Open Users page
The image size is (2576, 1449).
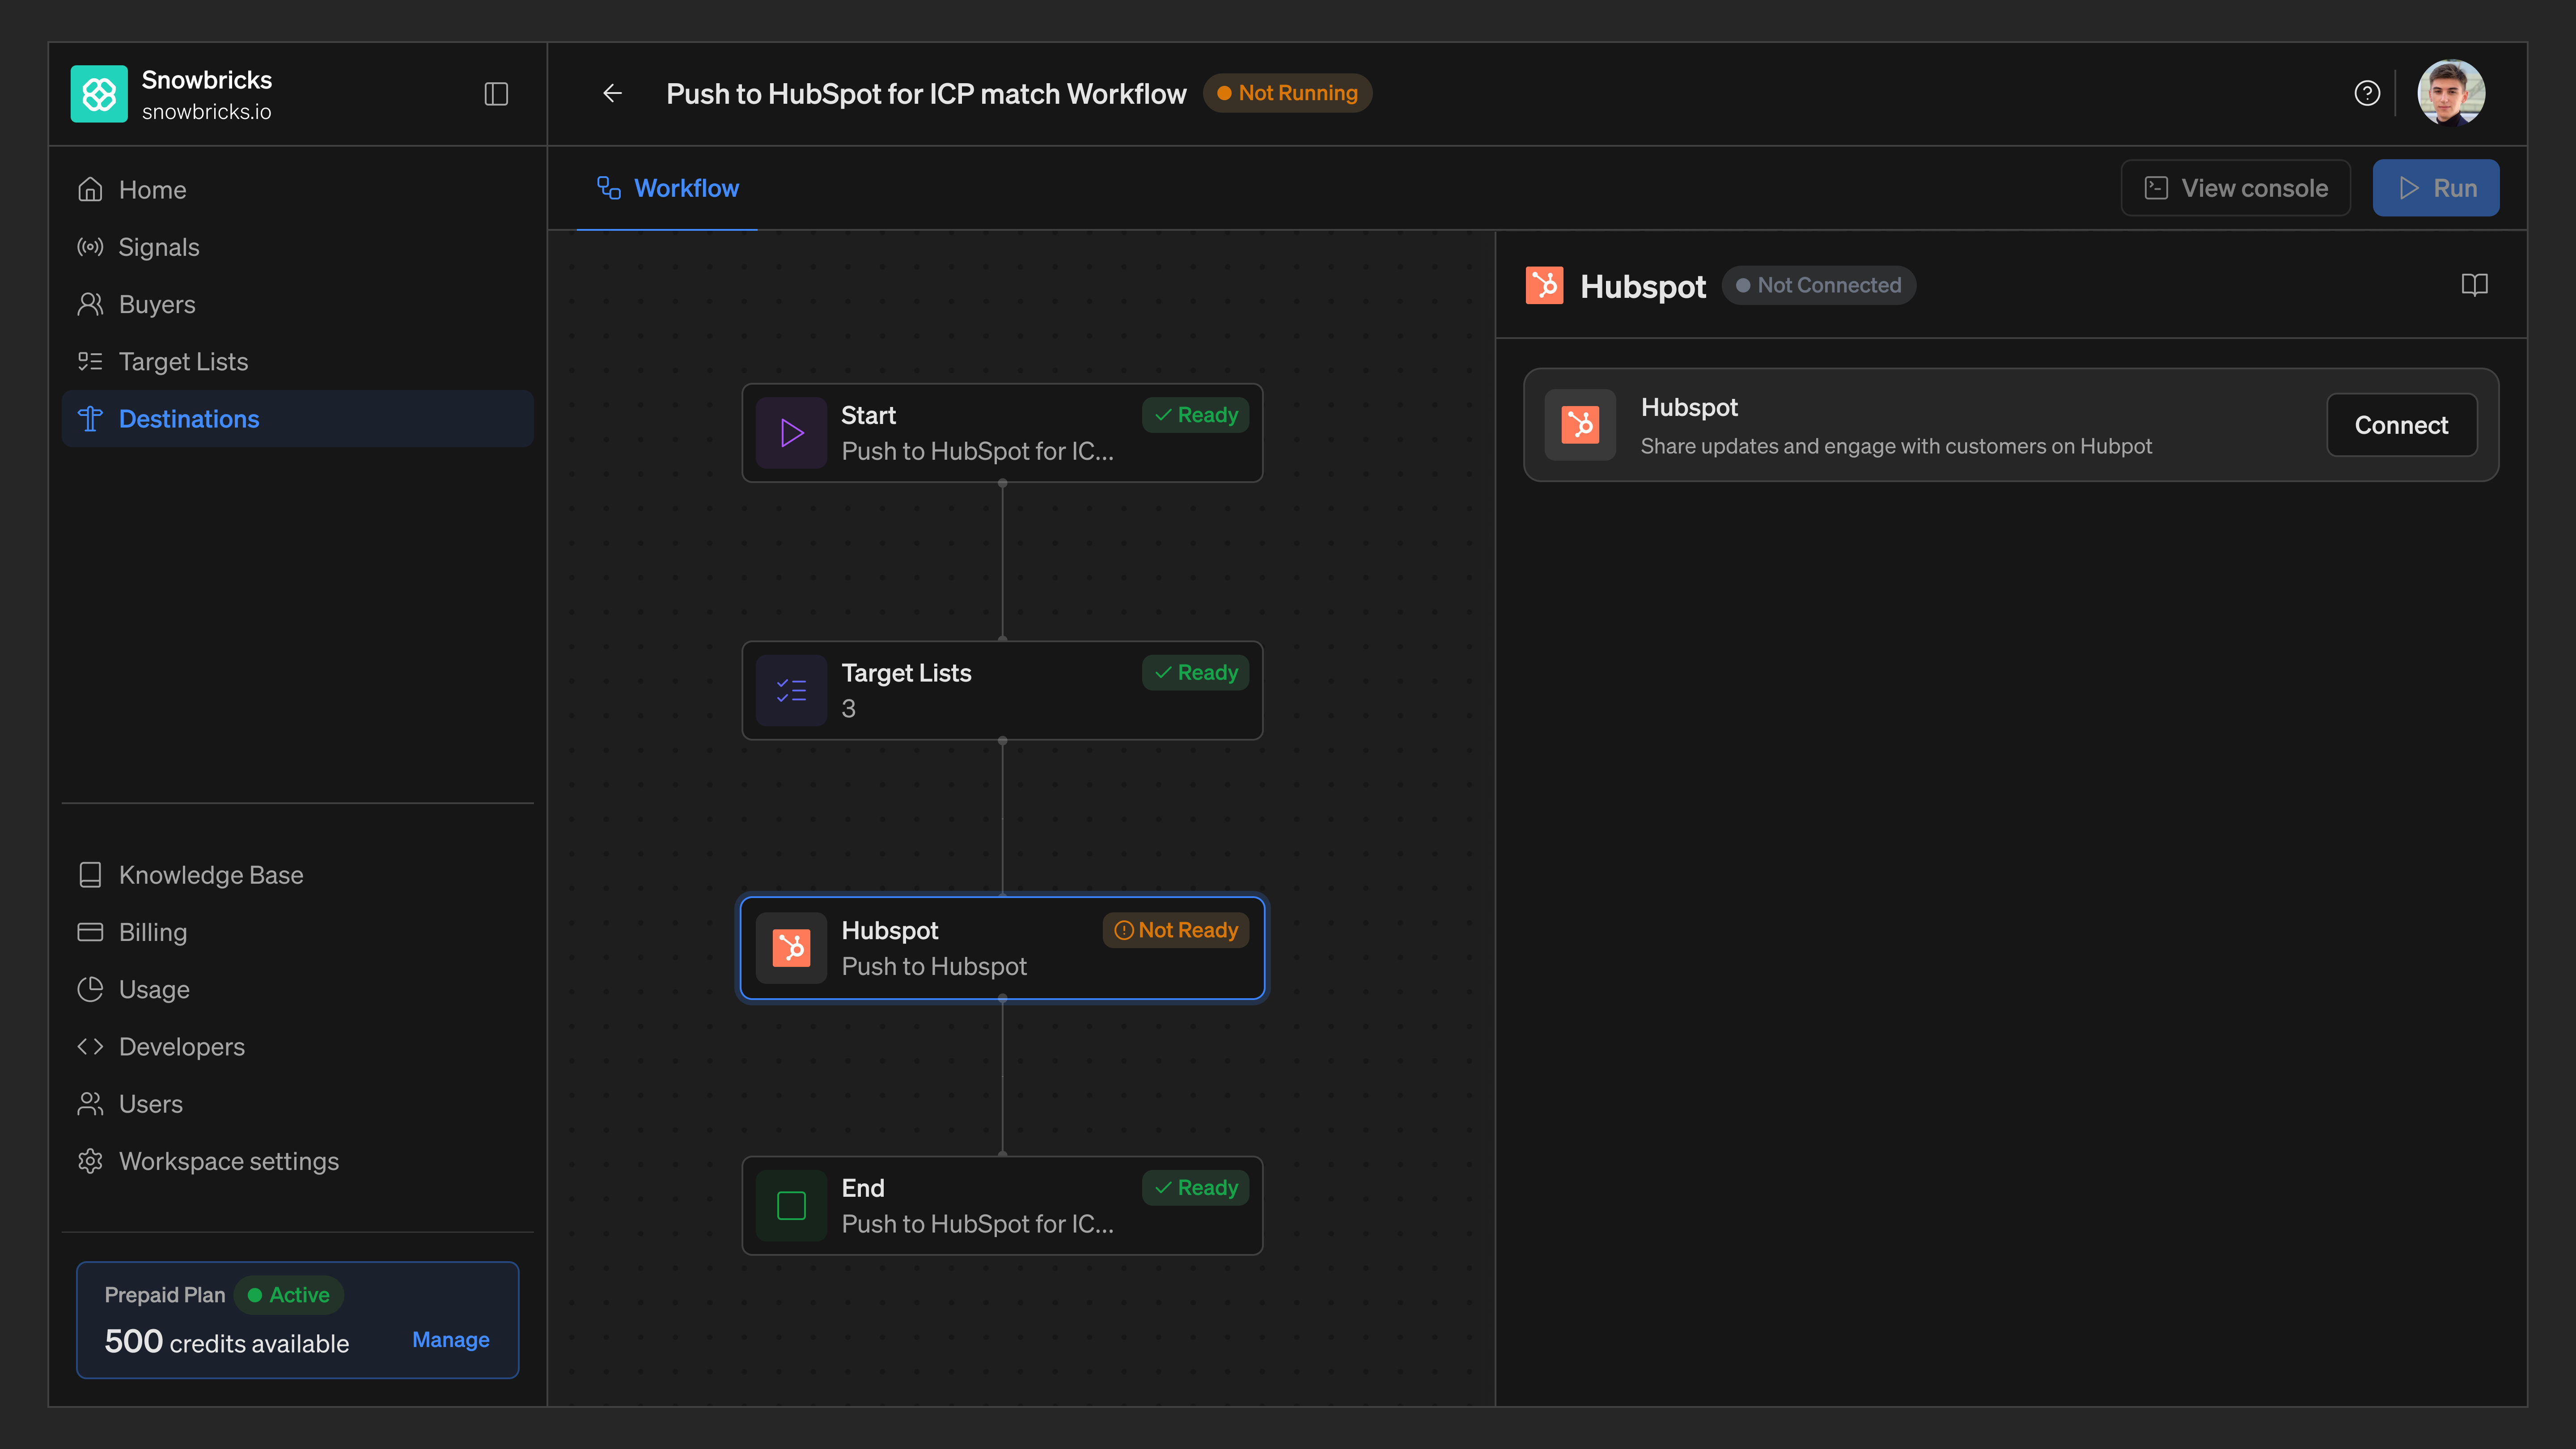298,1104
